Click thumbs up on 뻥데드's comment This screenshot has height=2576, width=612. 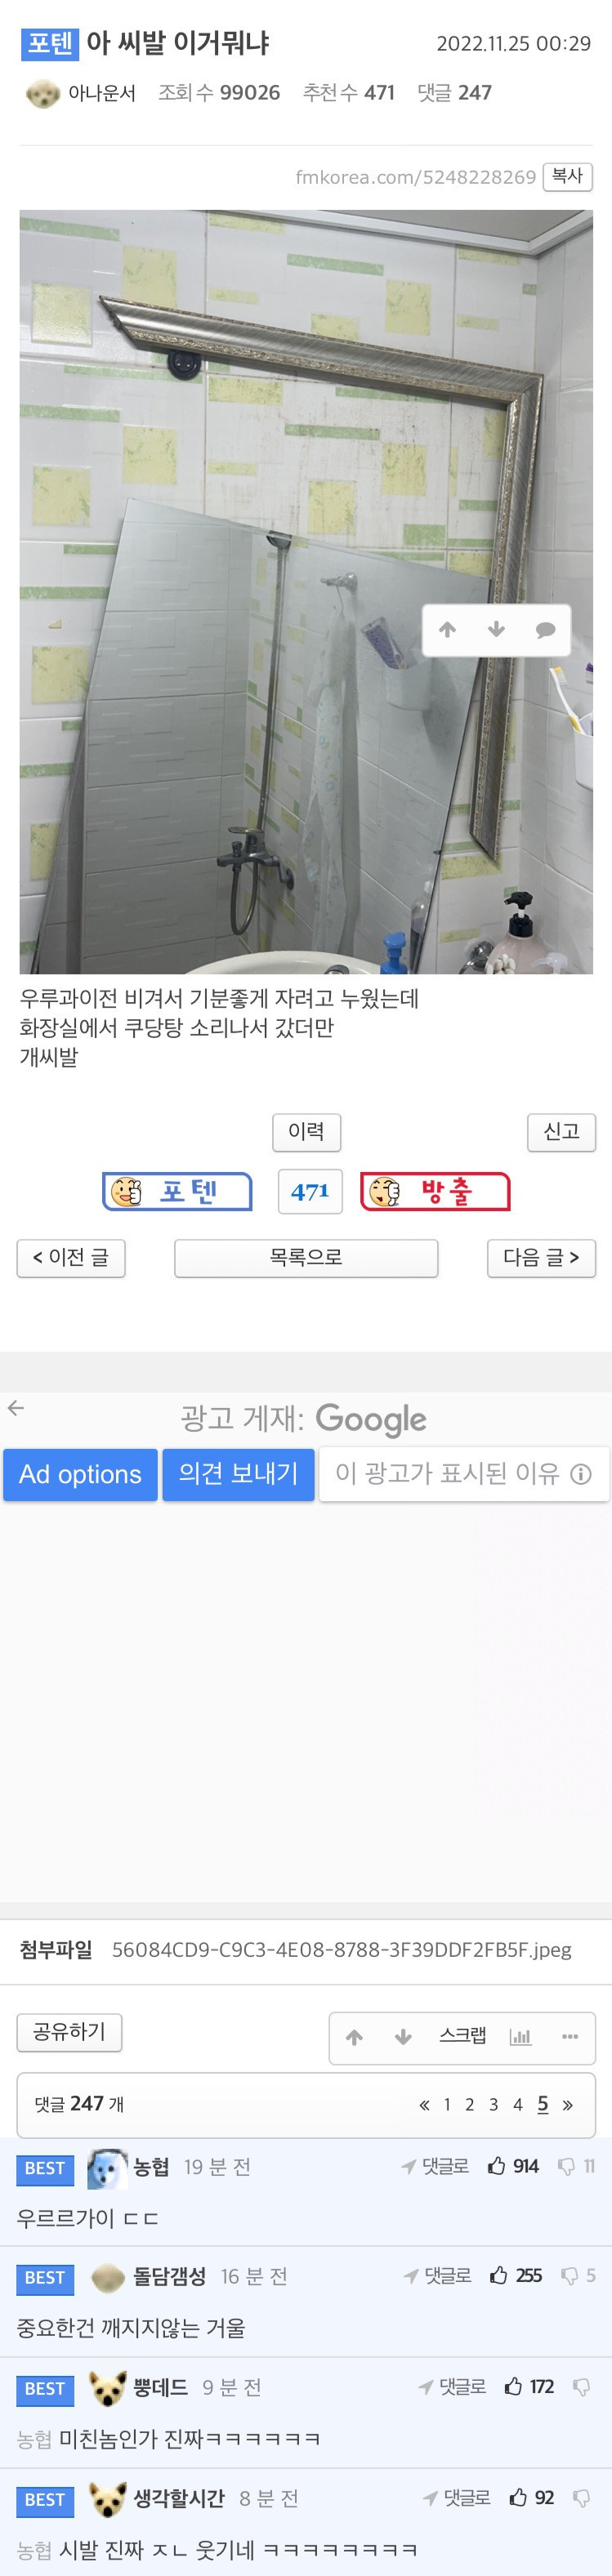coord(514,2387)
